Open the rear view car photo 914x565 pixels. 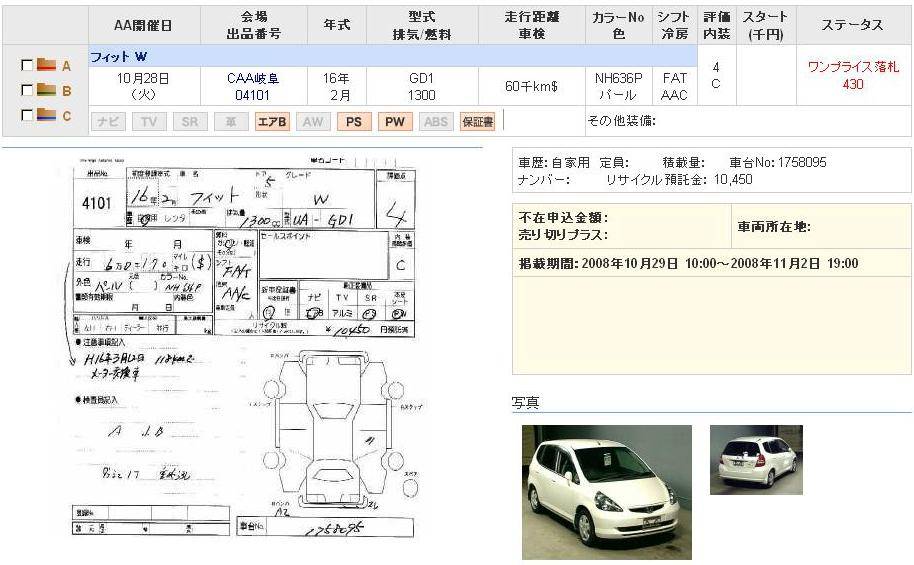756,460
